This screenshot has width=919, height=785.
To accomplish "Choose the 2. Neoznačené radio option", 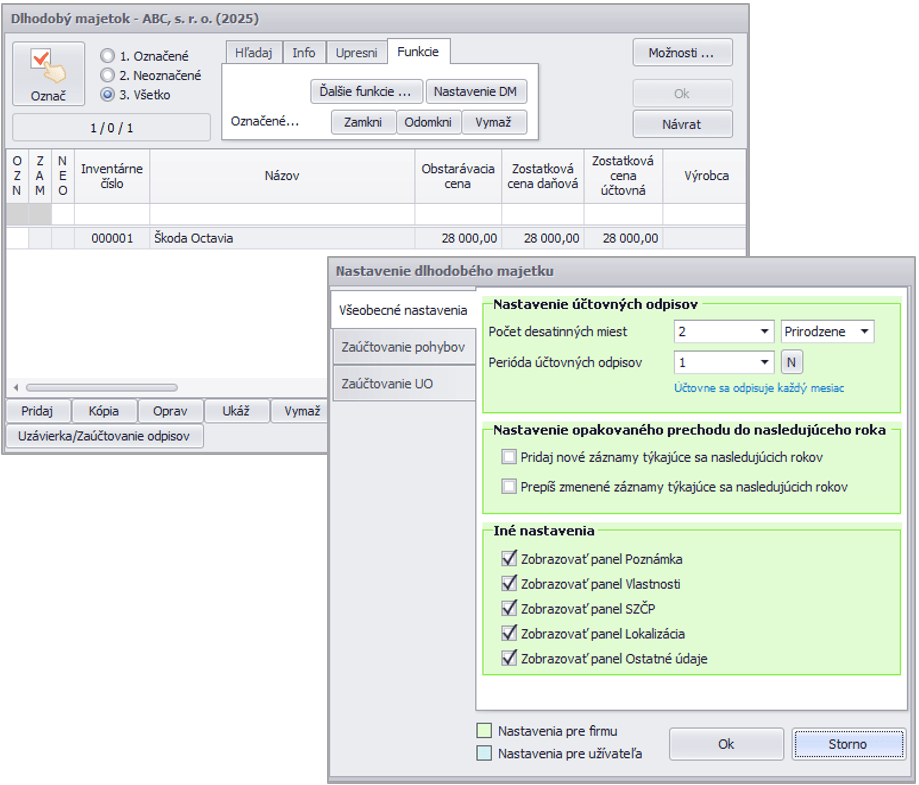I will pos(107,75).
